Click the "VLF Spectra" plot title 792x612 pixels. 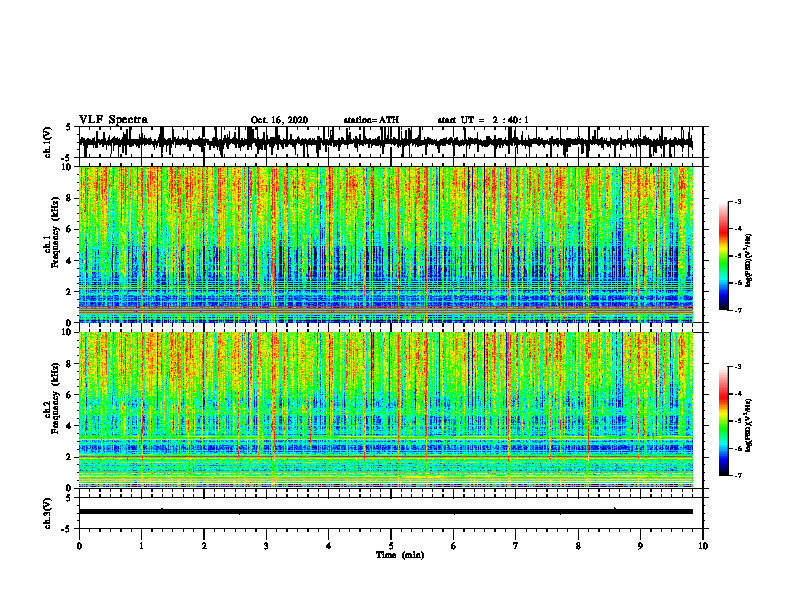(x=113, y=120)
